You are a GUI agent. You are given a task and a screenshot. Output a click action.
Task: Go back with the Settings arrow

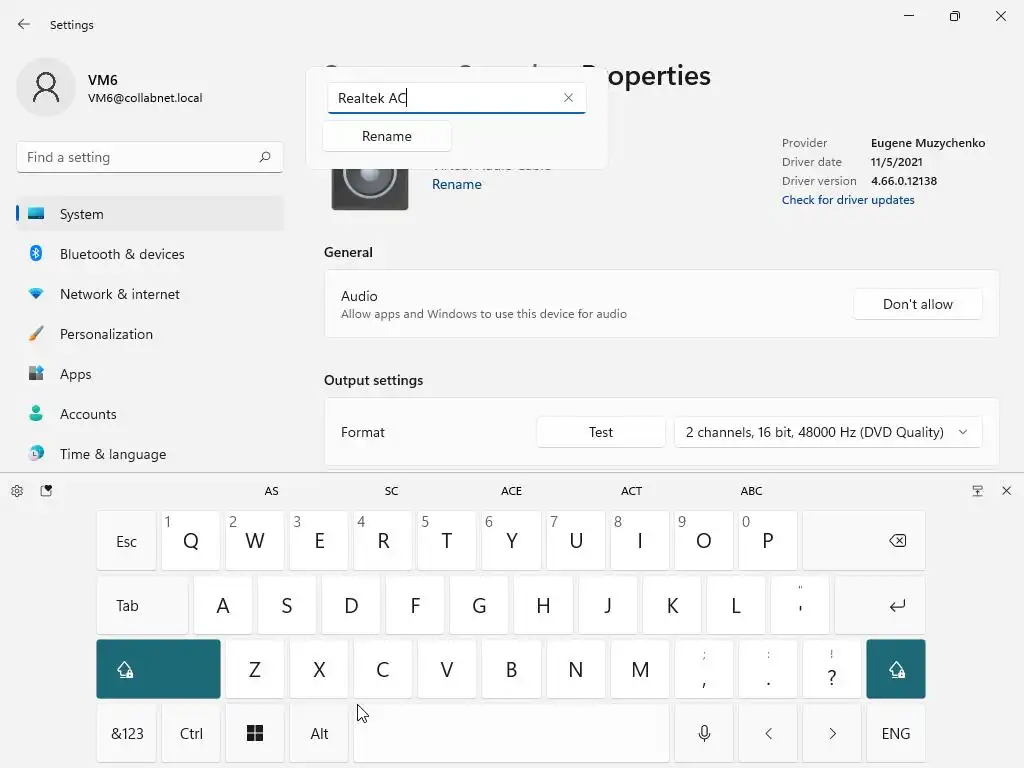24,24
